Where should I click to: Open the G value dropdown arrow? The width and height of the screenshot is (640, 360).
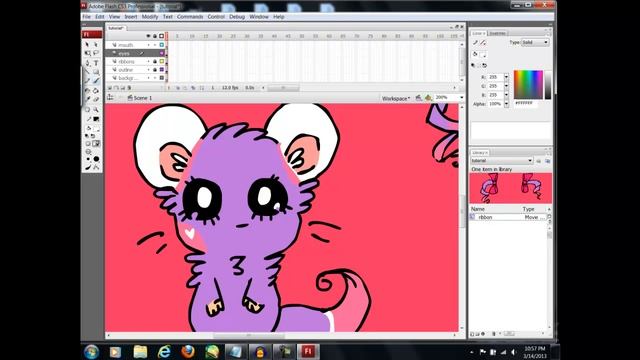[x=507, y=86]
